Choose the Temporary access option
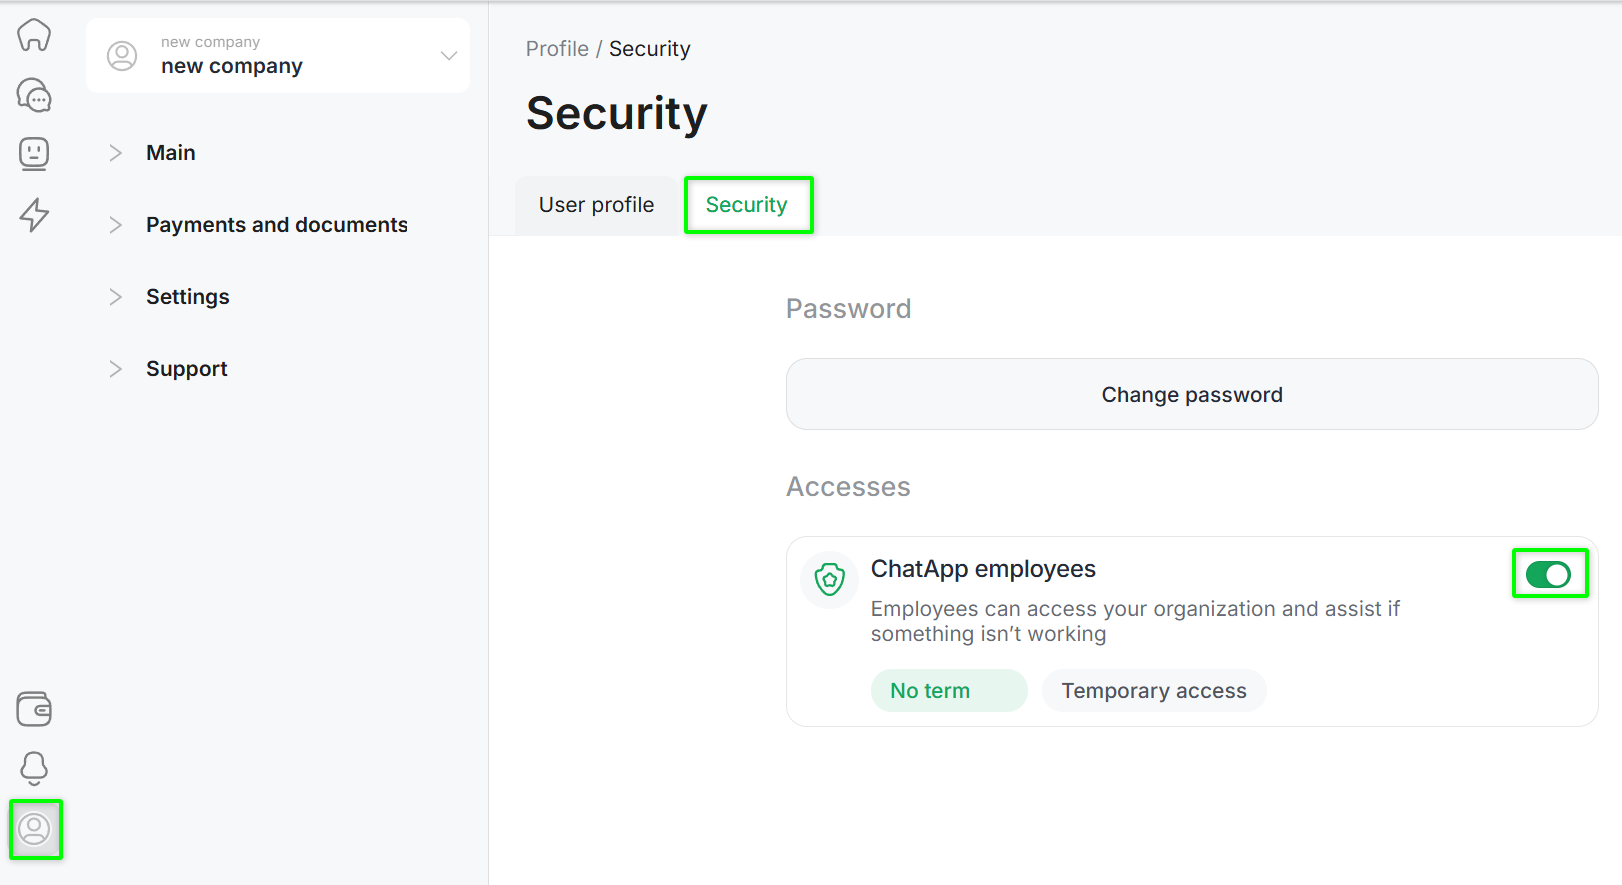The width and height of the screenshot is (1622, 885). click(1153, 691)
